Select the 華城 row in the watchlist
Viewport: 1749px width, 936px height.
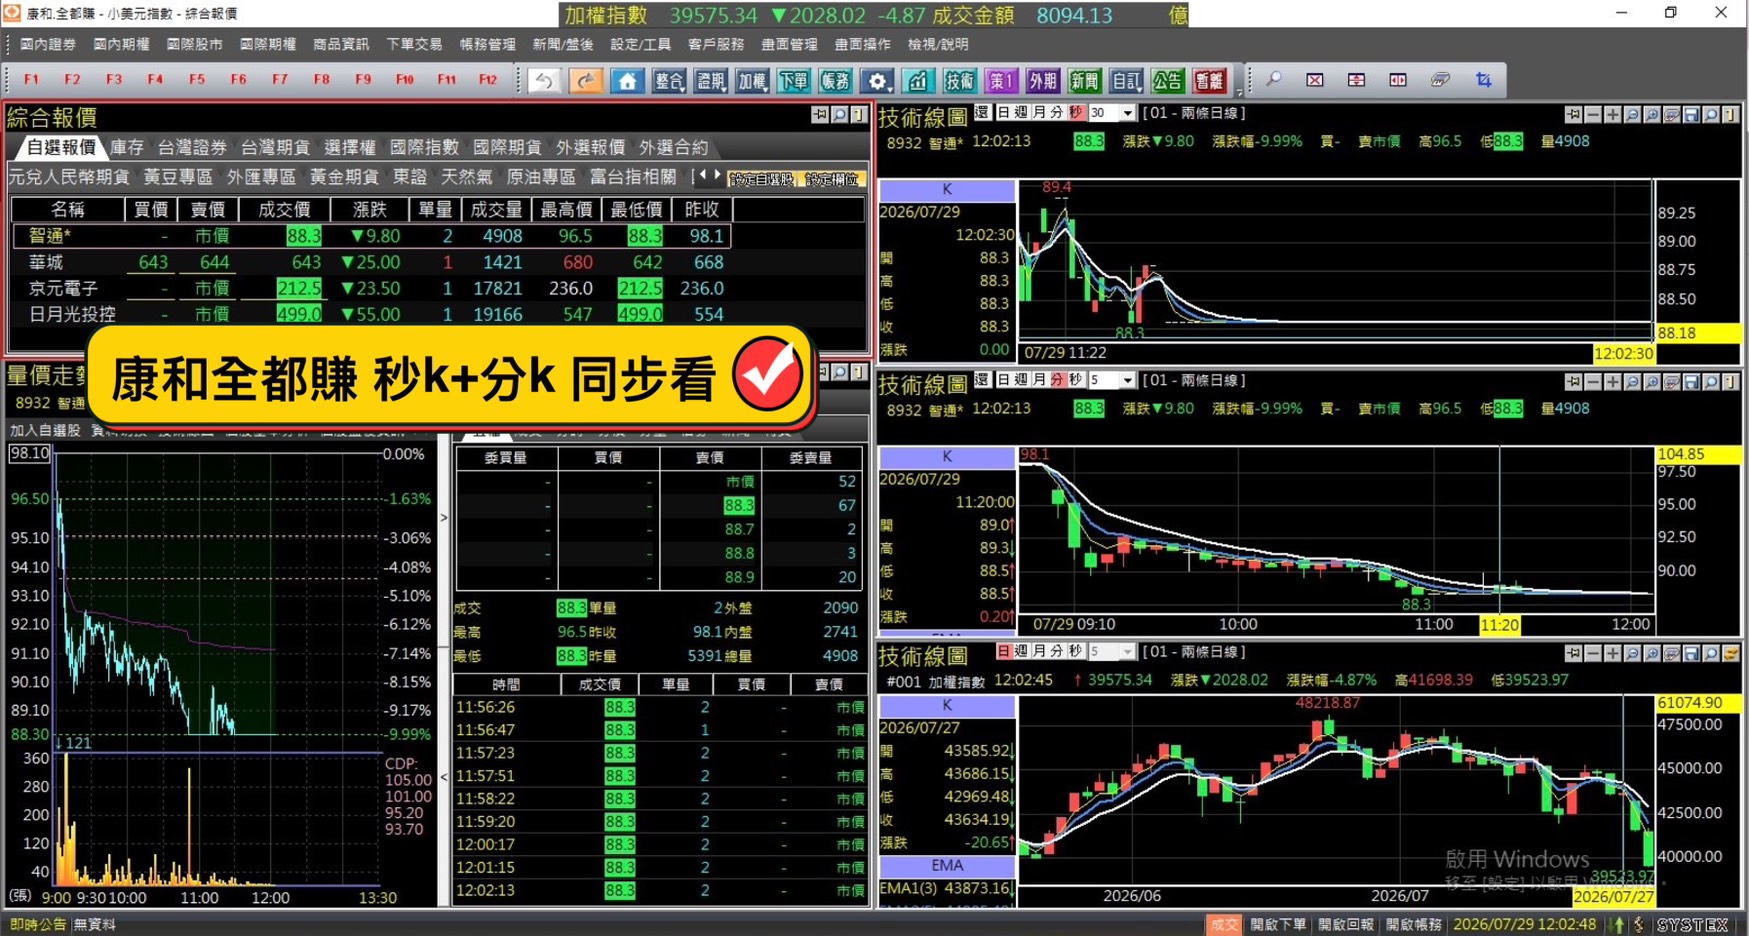coord(437,262)
